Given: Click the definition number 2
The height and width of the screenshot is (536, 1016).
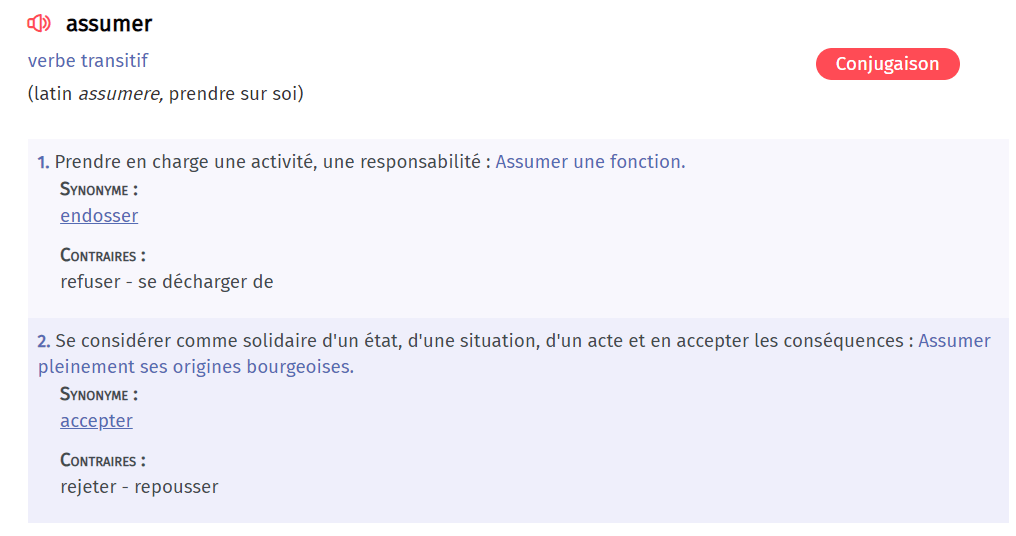Looking at the screenshot, I should click(43, 341).
